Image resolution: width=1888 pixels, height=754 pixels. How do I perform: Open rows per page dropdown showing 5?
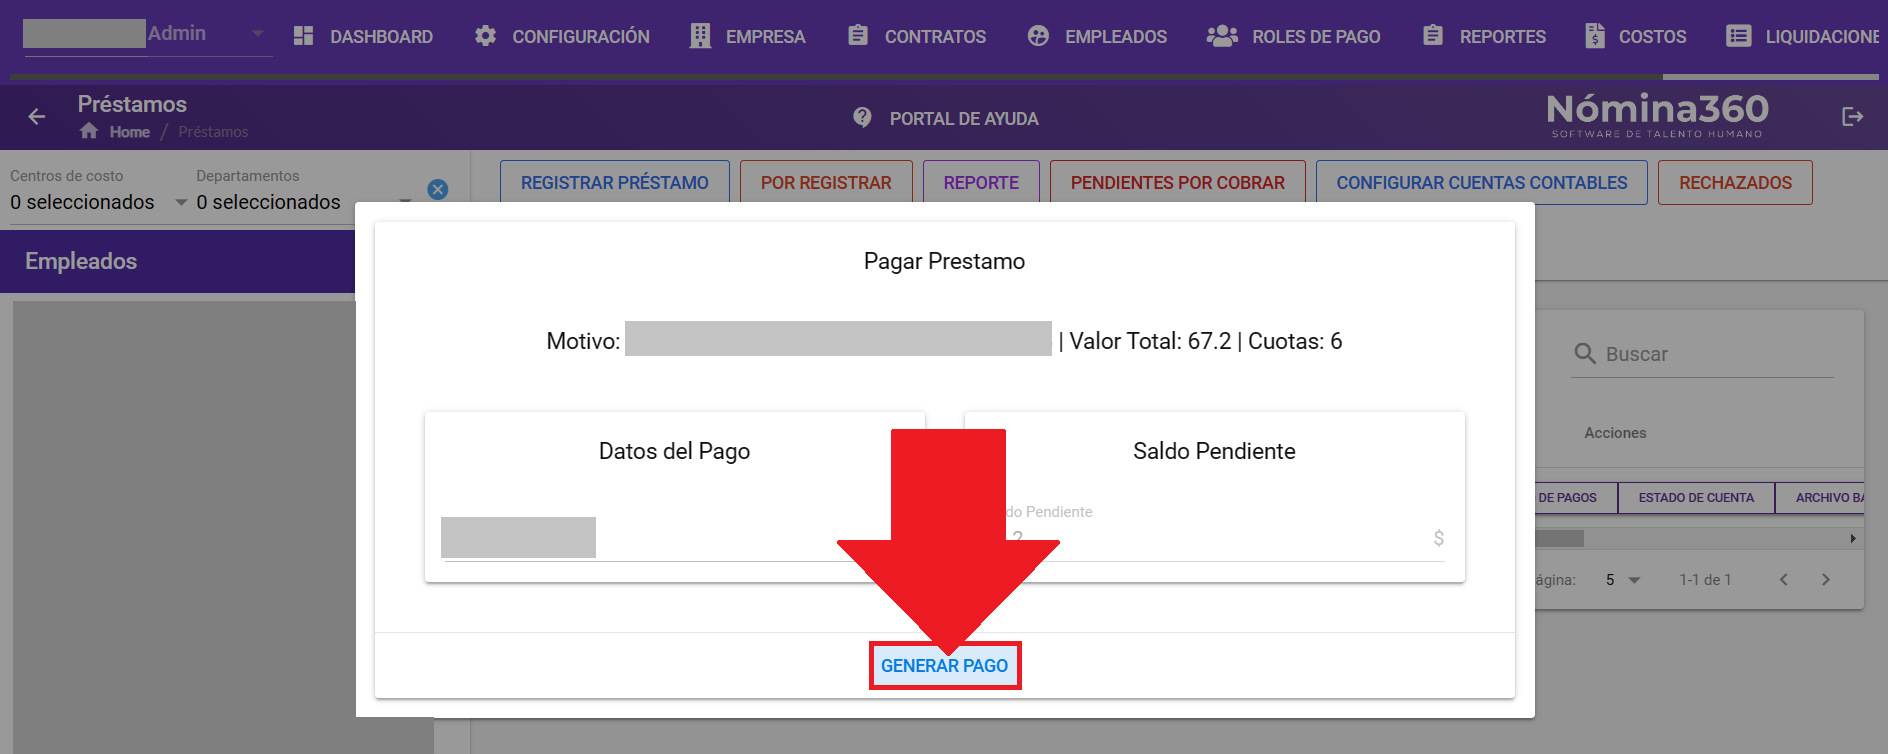tap(1622, 580)
